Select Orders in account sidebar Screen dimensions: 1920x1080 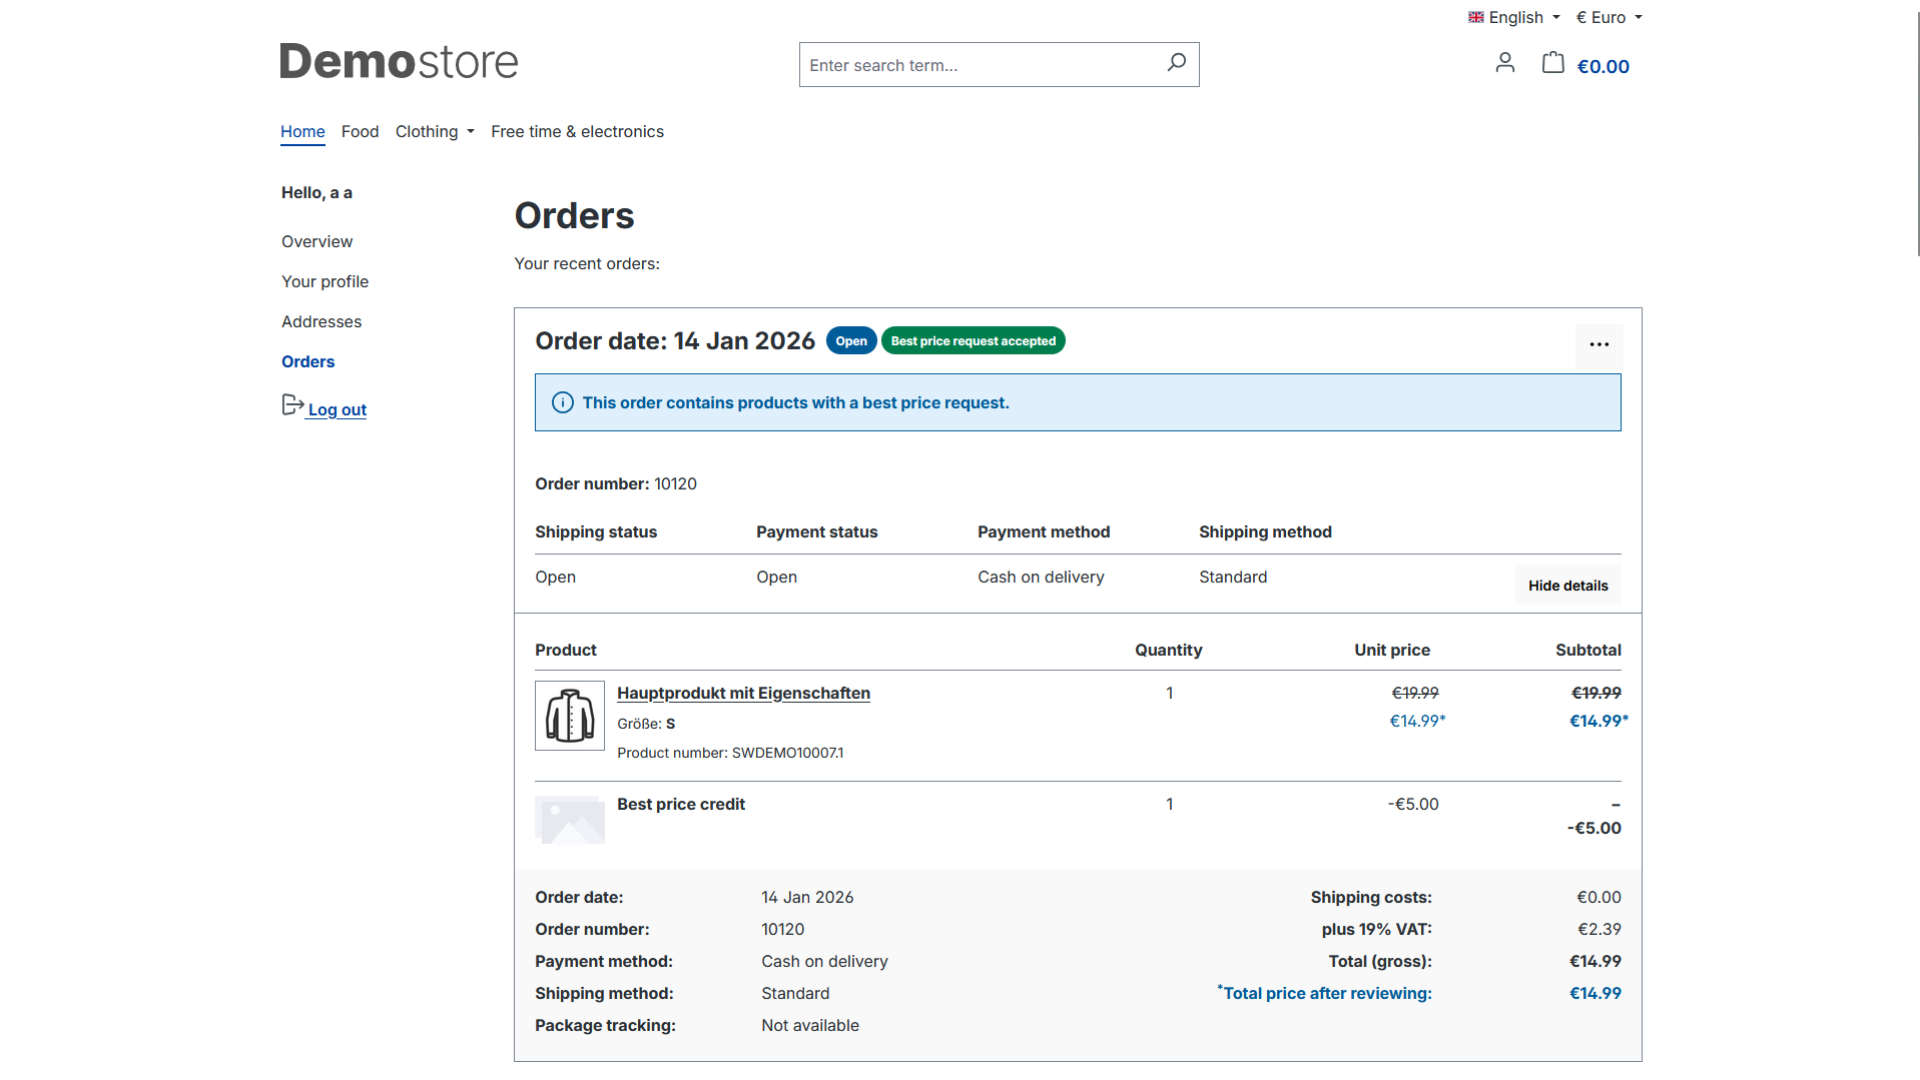pyautogui.click(x=308, y=362)
